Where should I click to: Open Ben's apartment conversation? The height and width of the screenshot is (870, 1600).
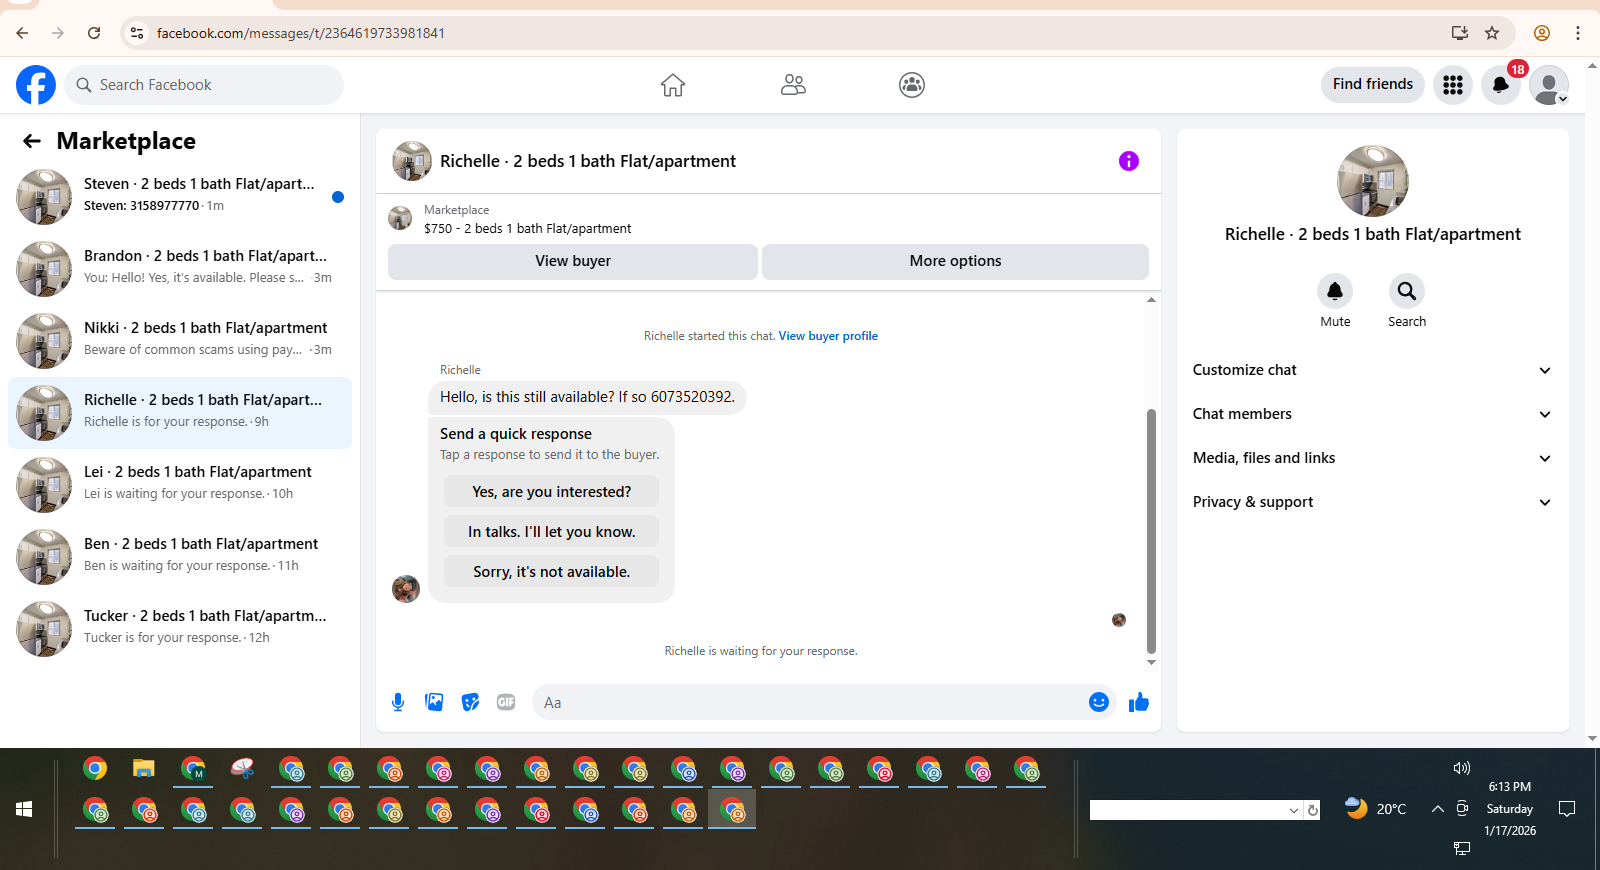click(180, 557)
